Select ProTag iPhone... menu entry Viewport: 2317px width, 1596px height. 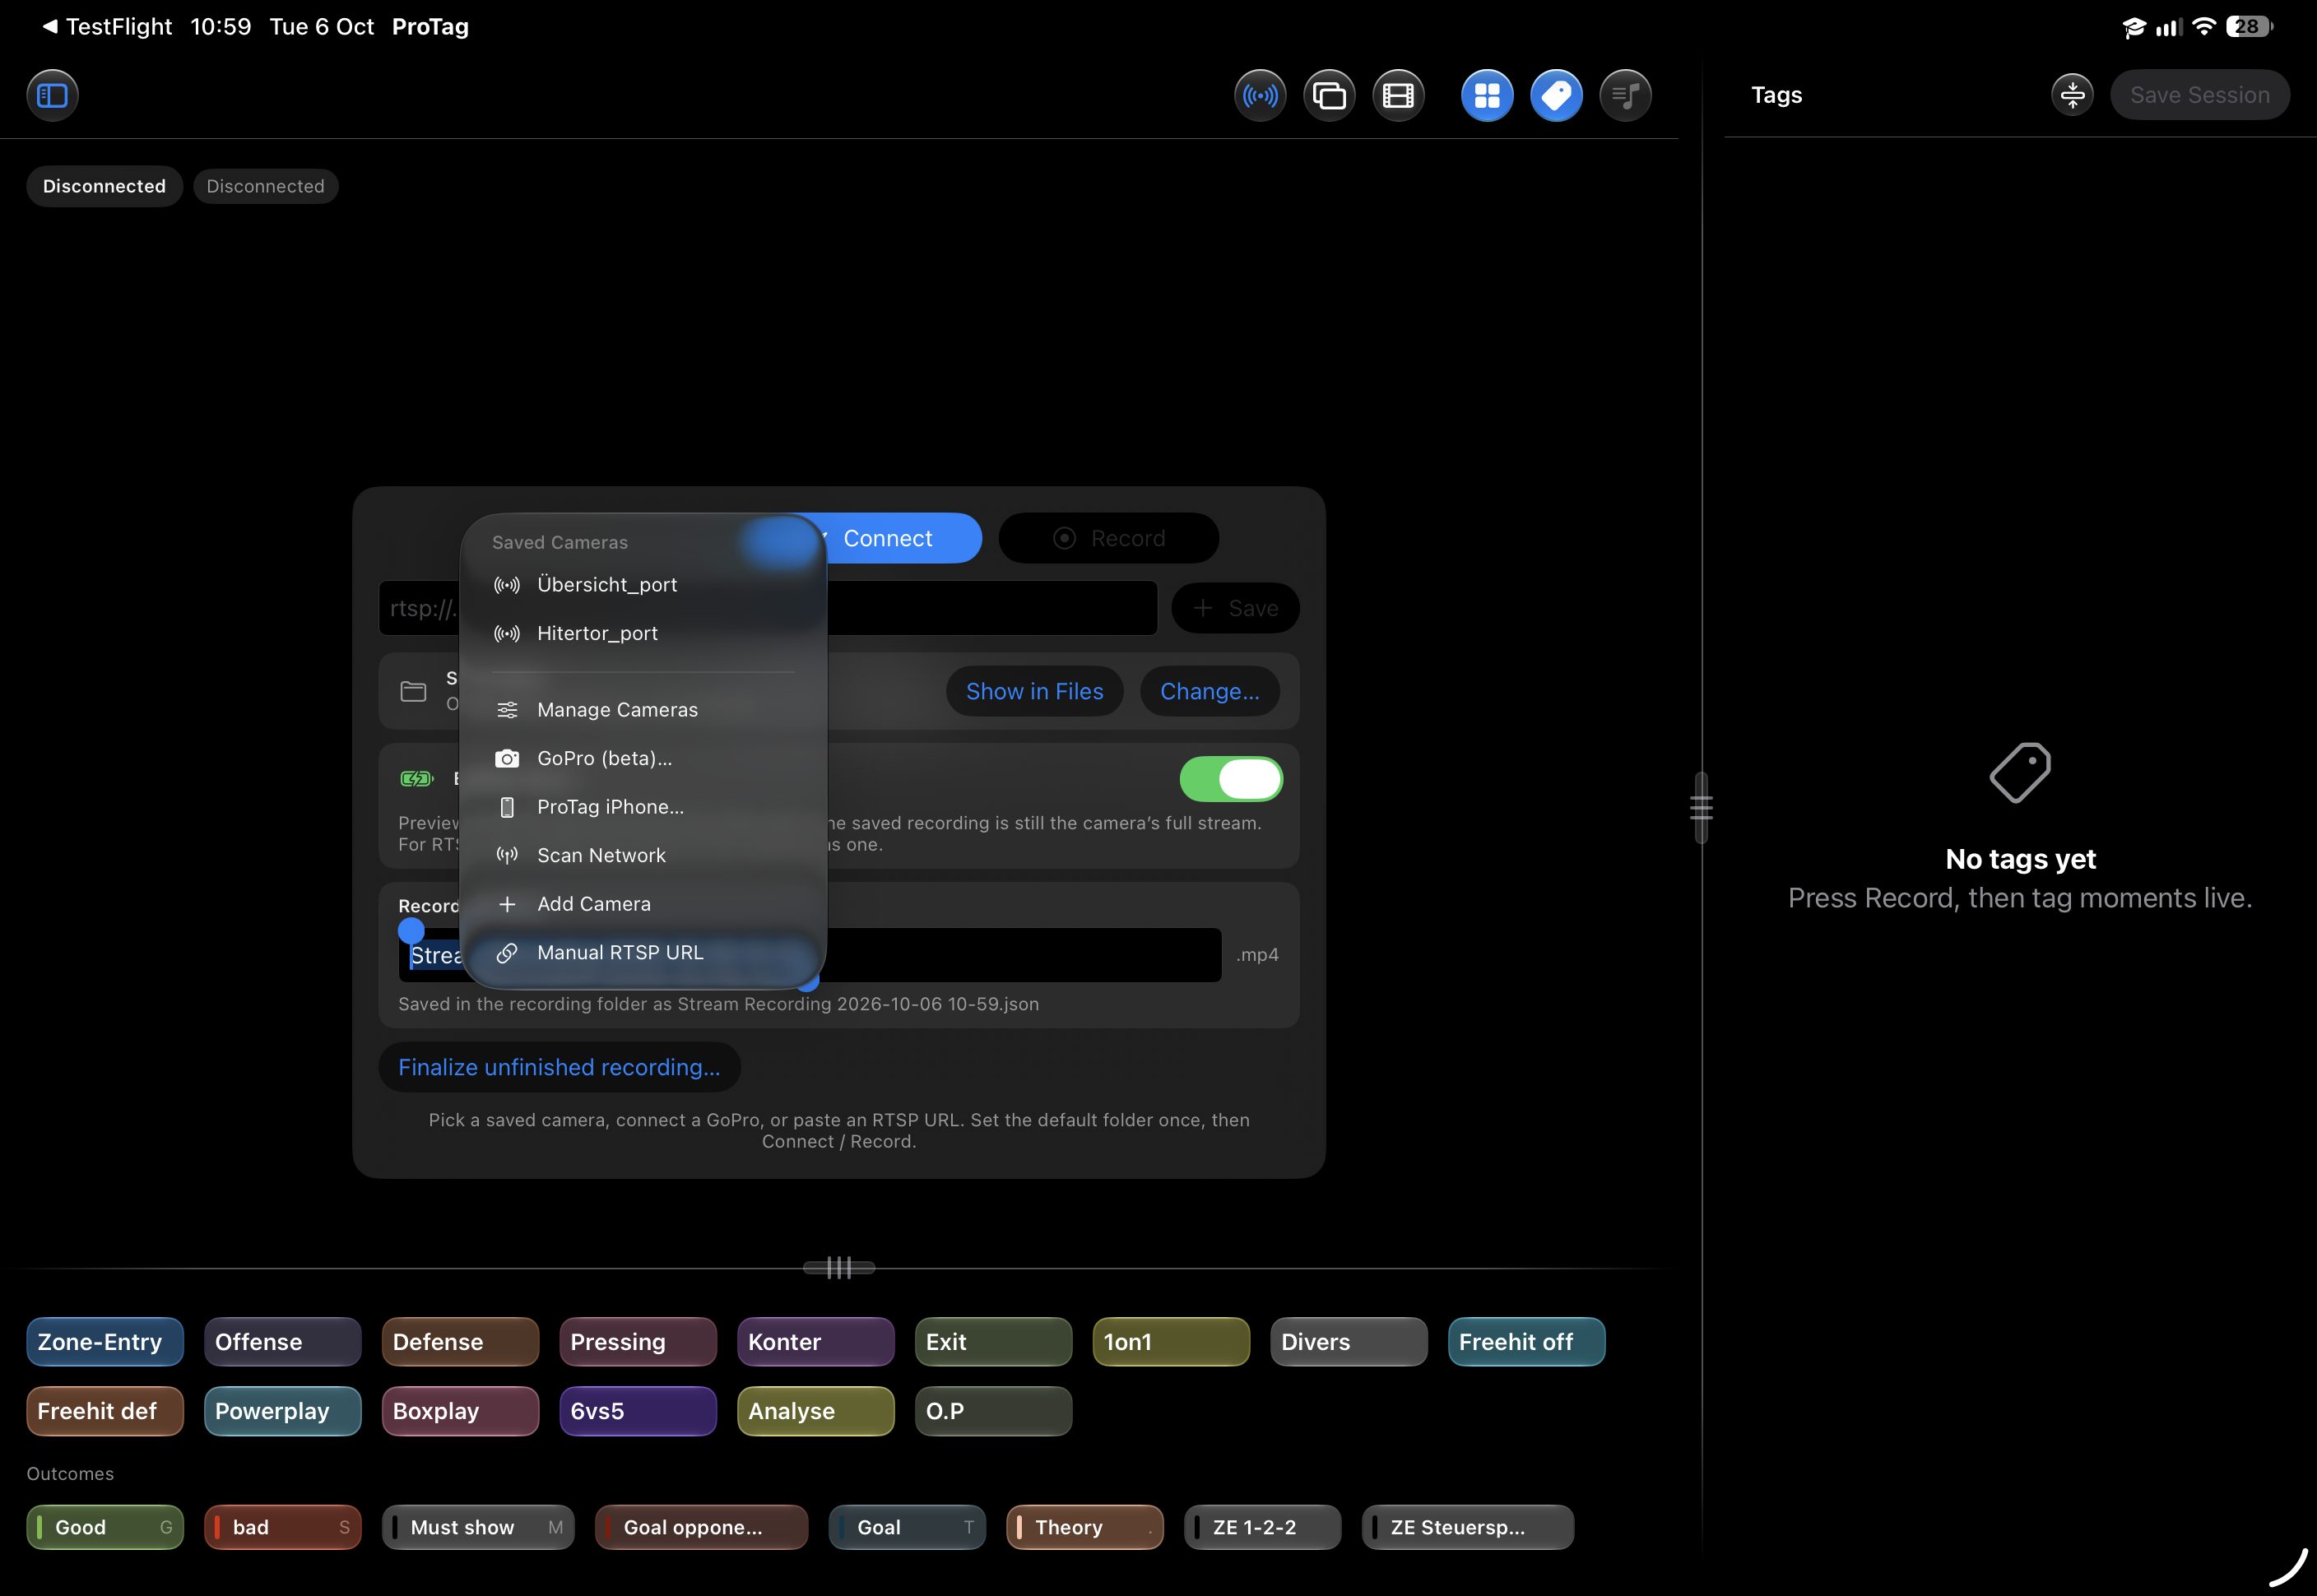point(643,807)
